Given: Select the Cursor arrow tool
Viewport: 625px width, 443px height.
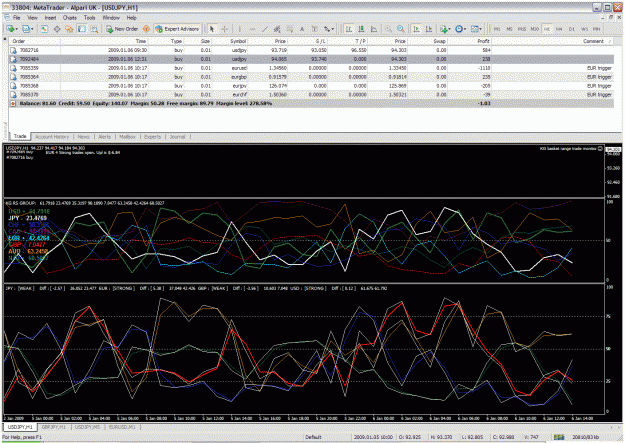Looking at the screenshot, I should pyautogui.click(x=212, y=29).
